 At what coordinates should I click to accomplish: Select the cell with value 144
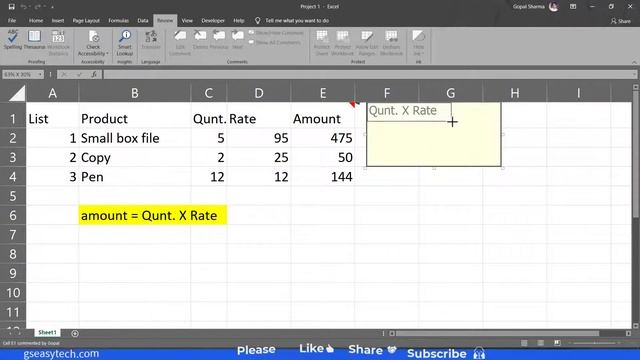pyautogui.click(x=323, y=177)
